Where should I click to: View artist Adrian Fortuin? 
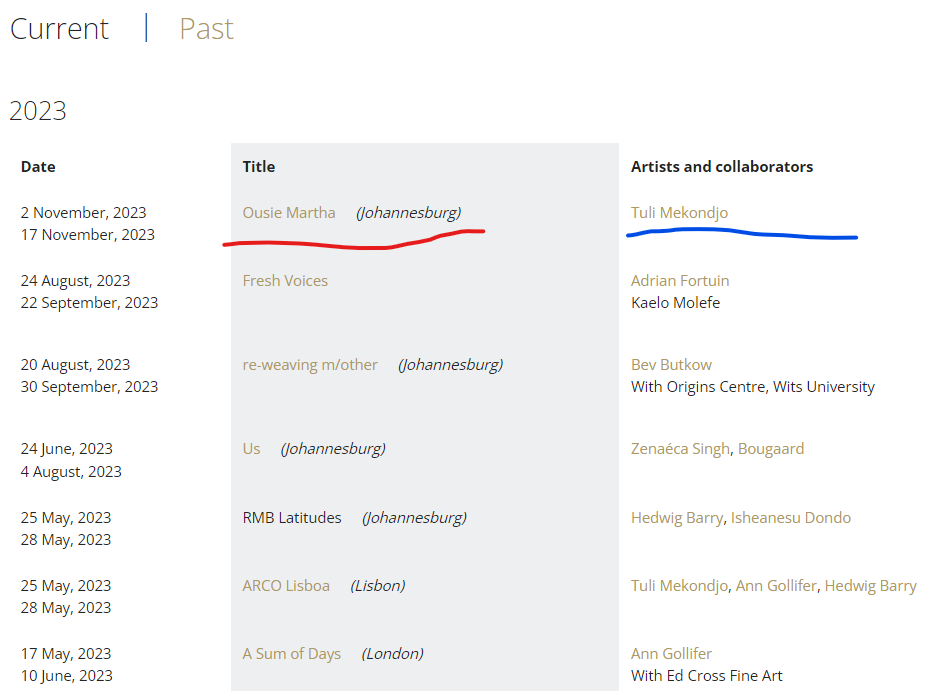680,281
